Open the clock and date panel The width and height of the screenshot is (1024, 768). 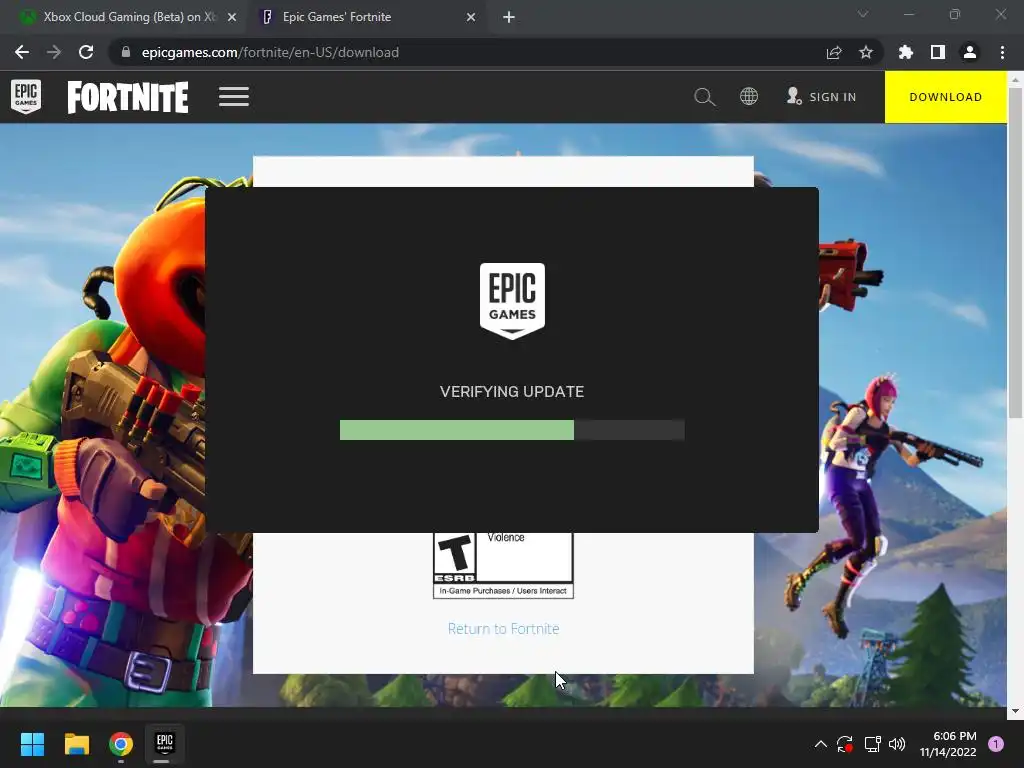948,744
